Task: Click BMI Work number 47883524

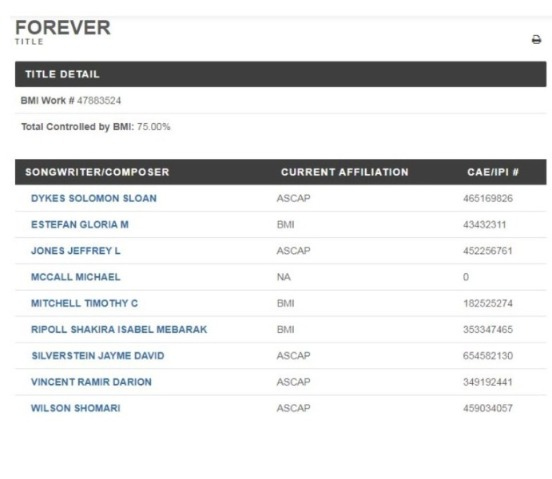Action: (99, 101)
